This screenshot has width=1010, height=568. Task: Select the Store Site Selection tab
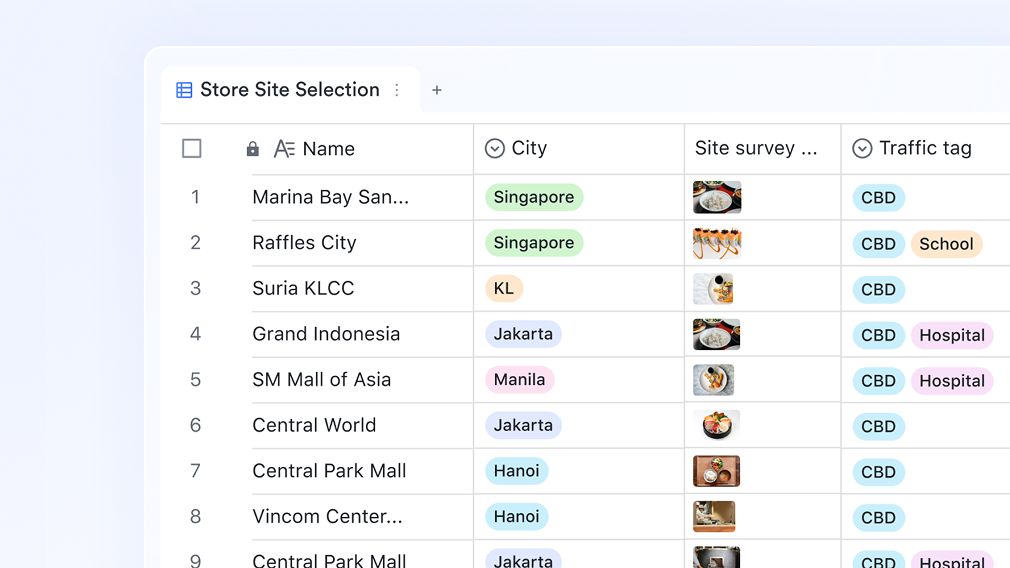(x=289, y=90)
